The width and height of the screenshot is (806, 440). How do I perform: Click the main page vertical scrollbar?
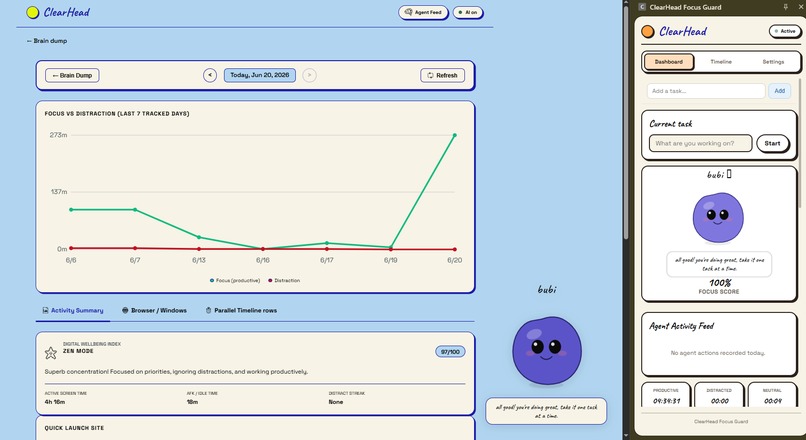tap(626, 123)
